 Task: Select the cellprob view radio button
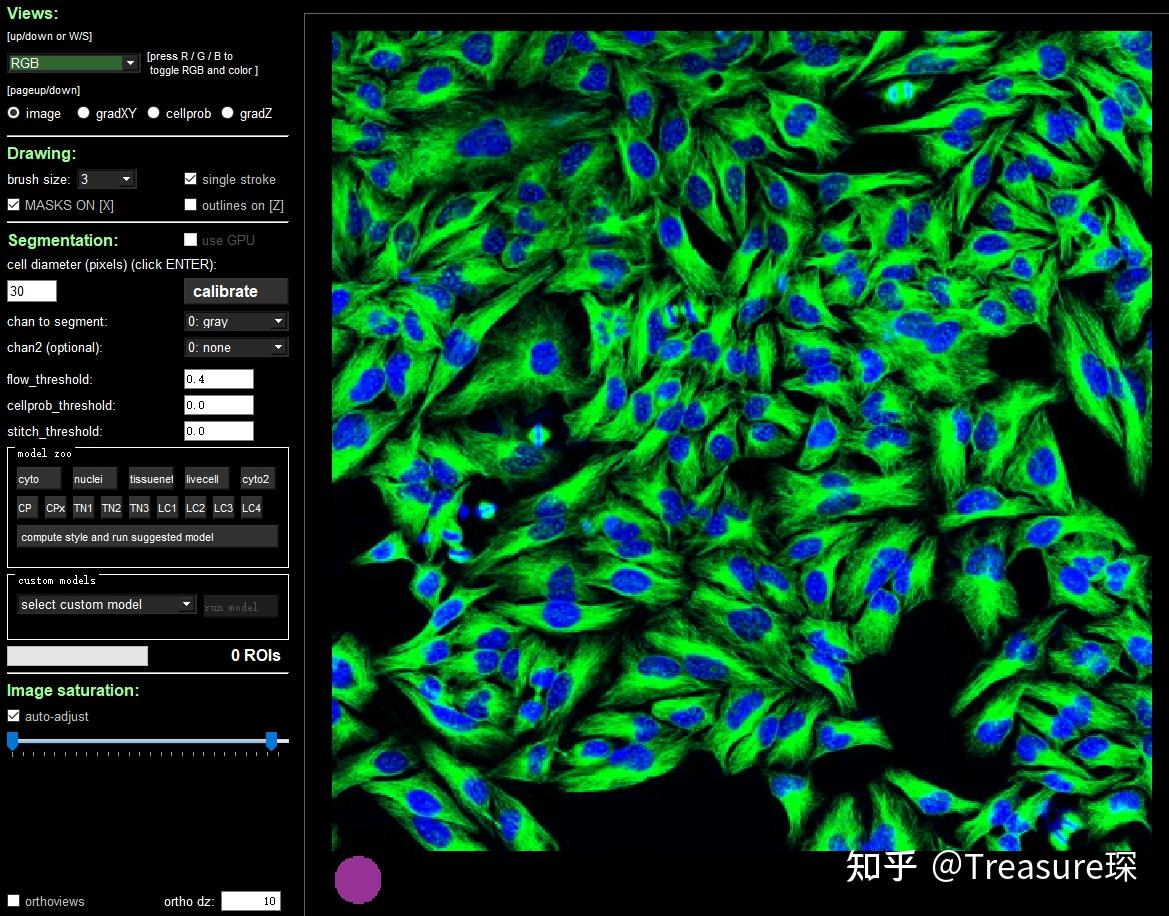153,113
